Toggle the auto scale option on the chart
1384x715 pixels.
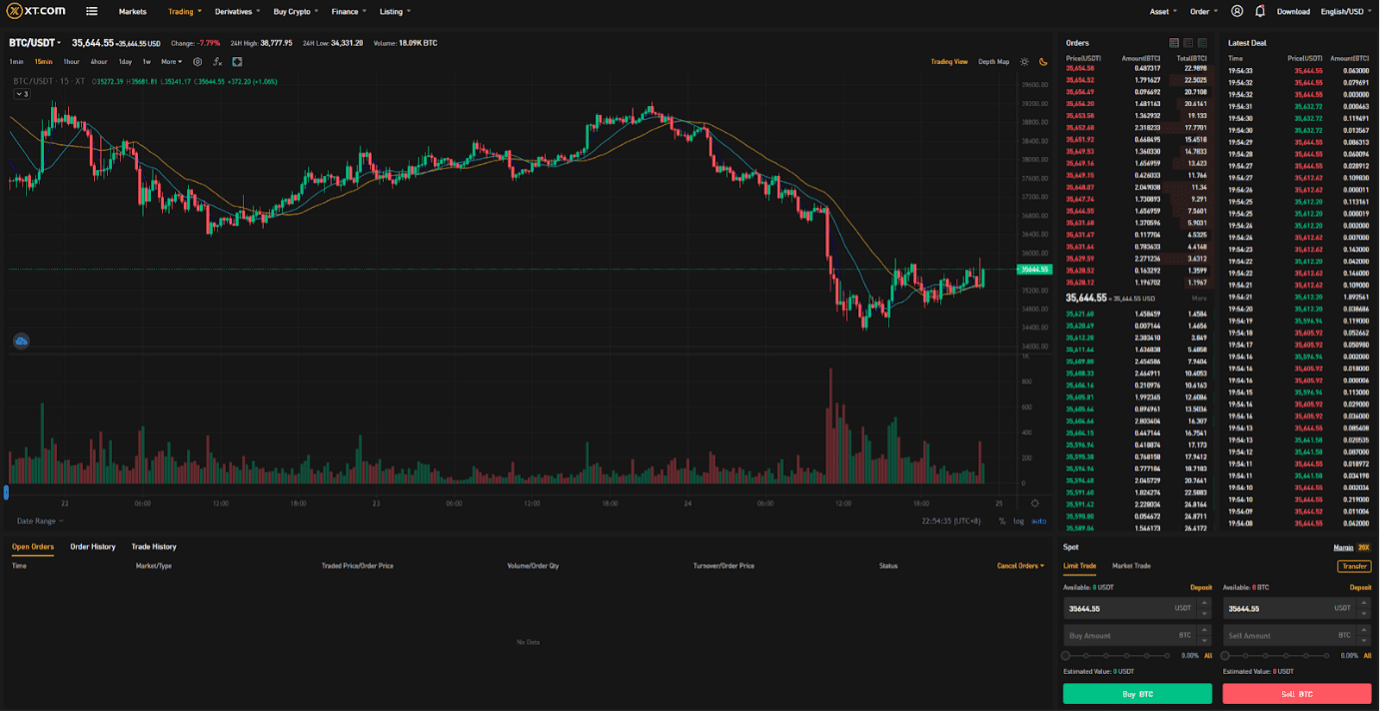point(1038,519)
